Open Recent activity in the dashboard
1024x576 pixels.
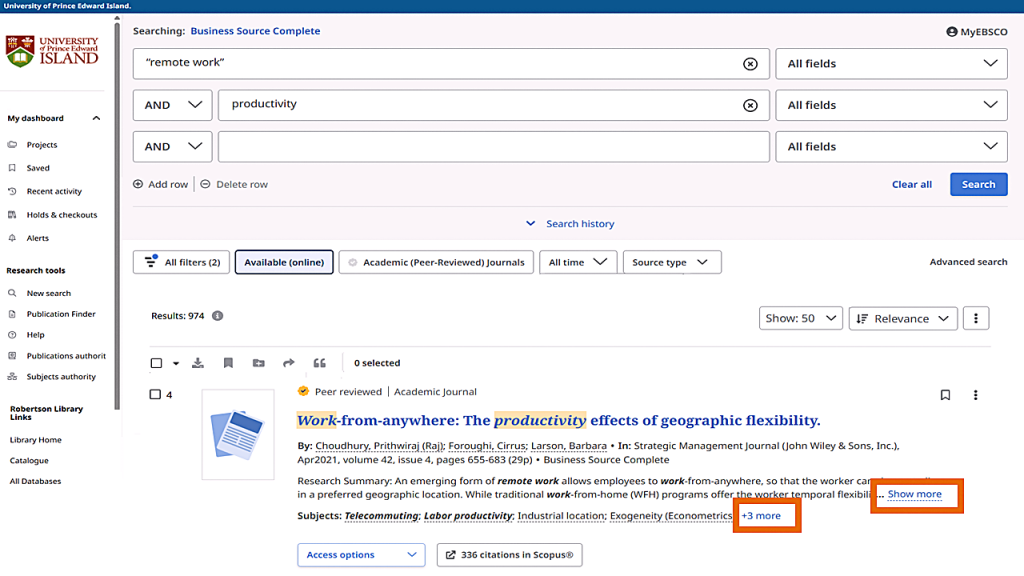[x=54, y=191]
